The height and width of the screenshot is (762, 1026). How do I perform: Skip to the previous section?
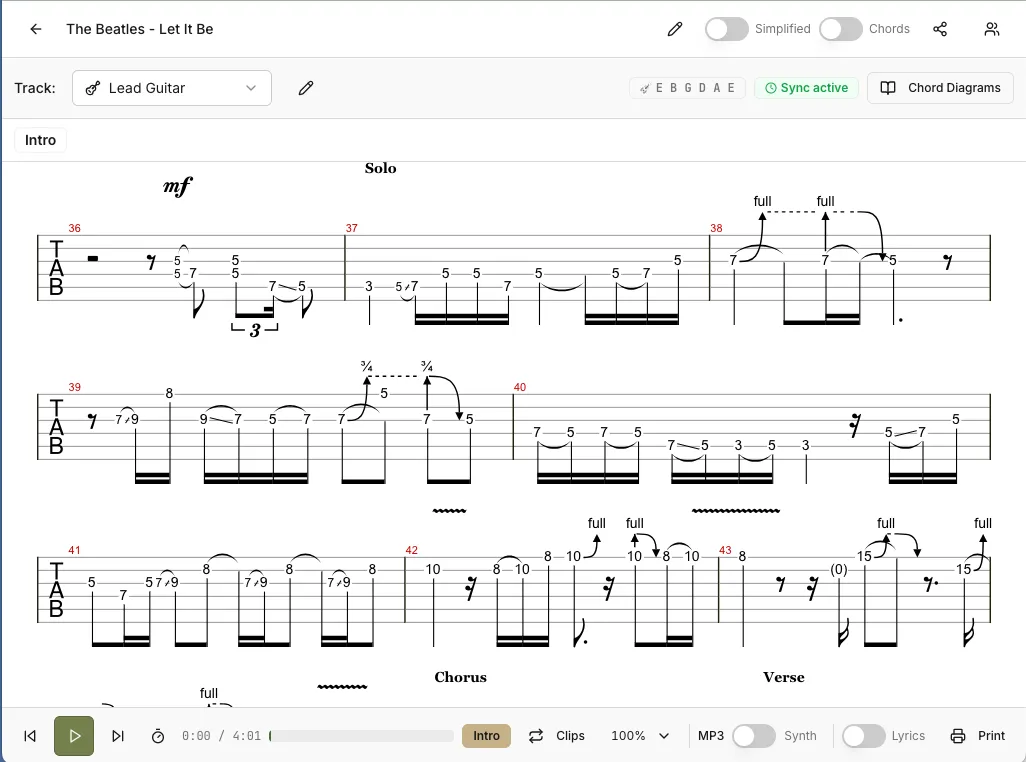pyautogui.click(x=30, y=736)
